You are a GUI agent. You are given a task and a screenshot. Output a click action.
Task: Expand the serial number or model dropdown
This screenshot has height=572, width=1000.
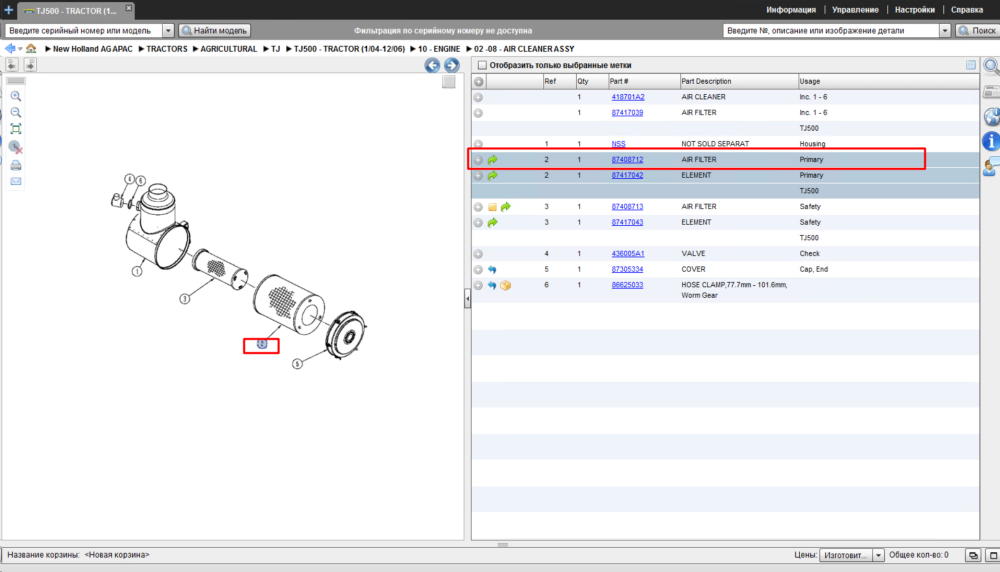coord(168,31)
